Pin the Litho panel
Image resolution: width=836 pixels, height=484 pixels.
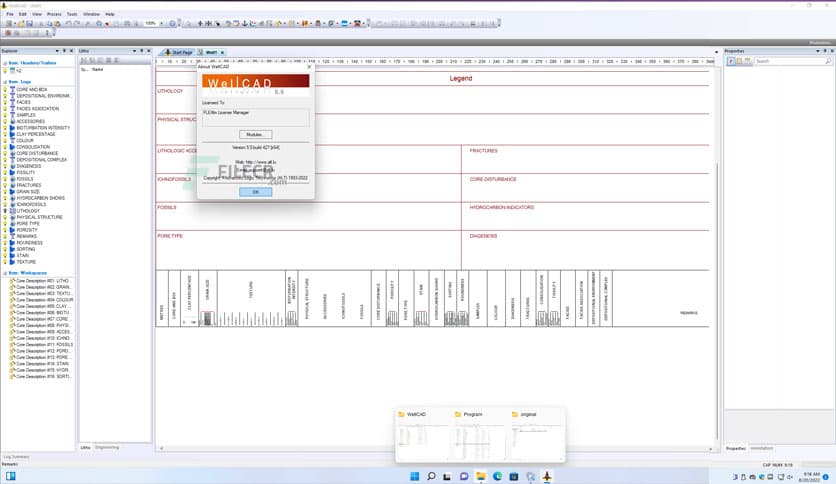pos(142,51)
